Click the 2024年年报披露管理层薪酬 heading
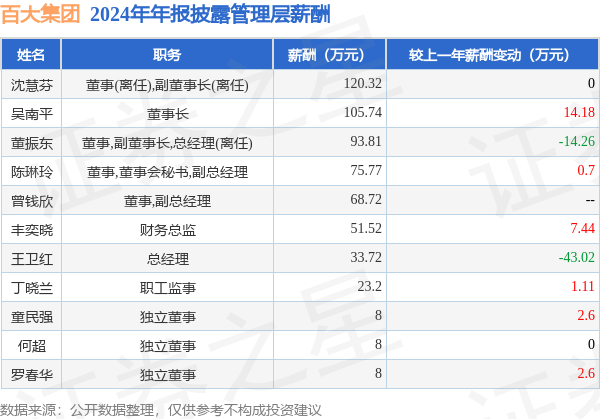The image size is (600, 419). (210, 15)
